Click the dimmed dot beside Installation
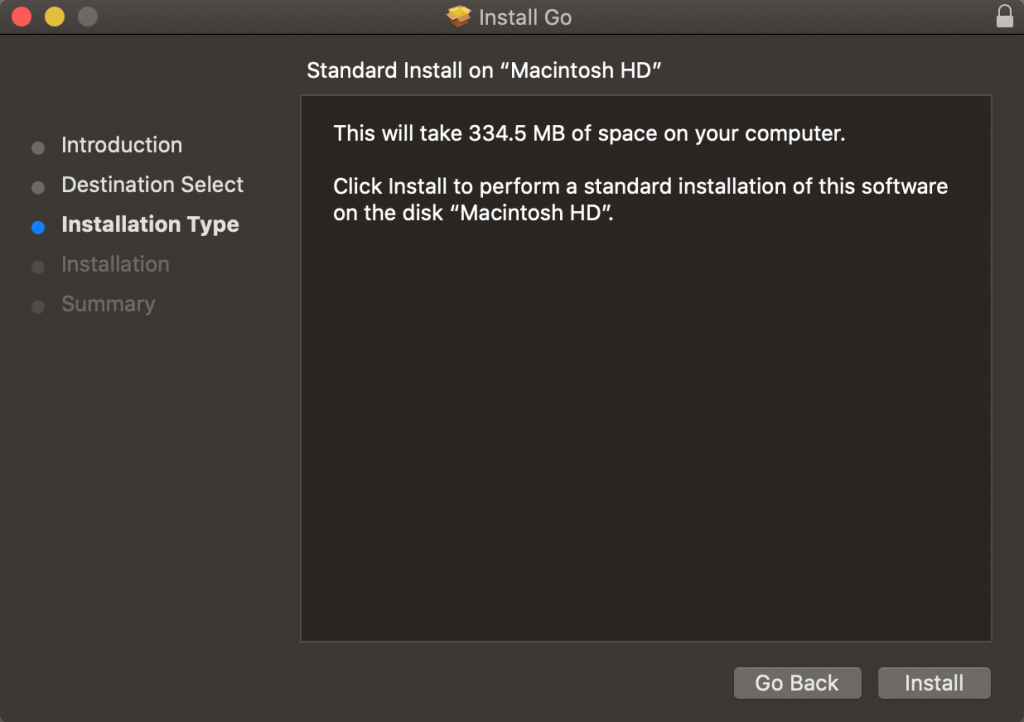This screenshot has width=1024, height=722. (37, 266)
